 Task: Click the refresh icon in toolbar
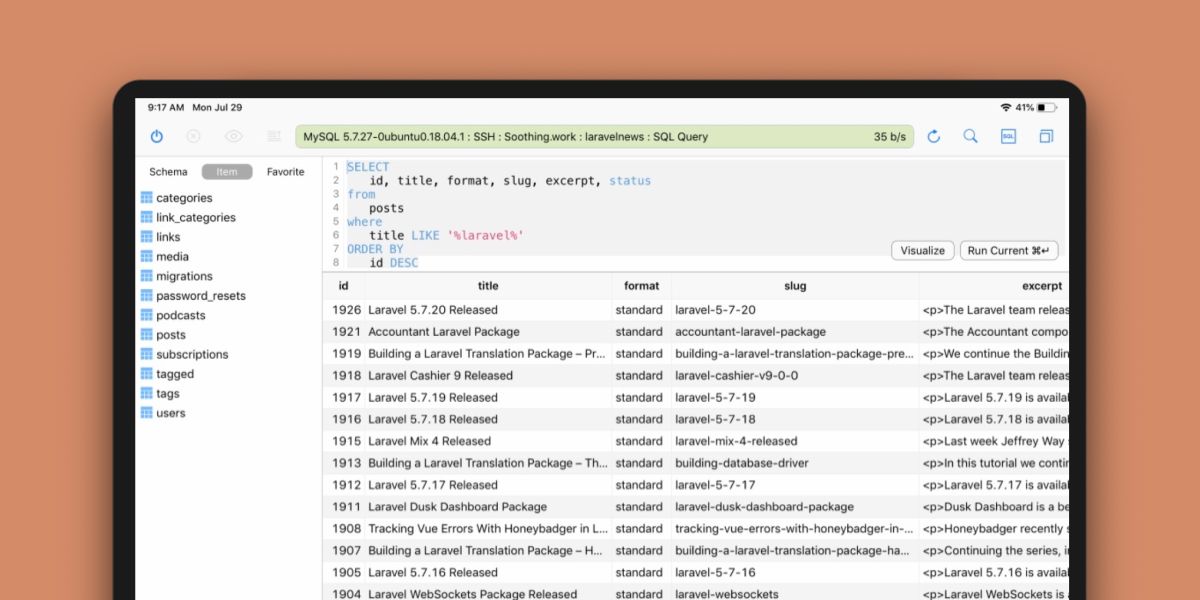coord(934,136)
